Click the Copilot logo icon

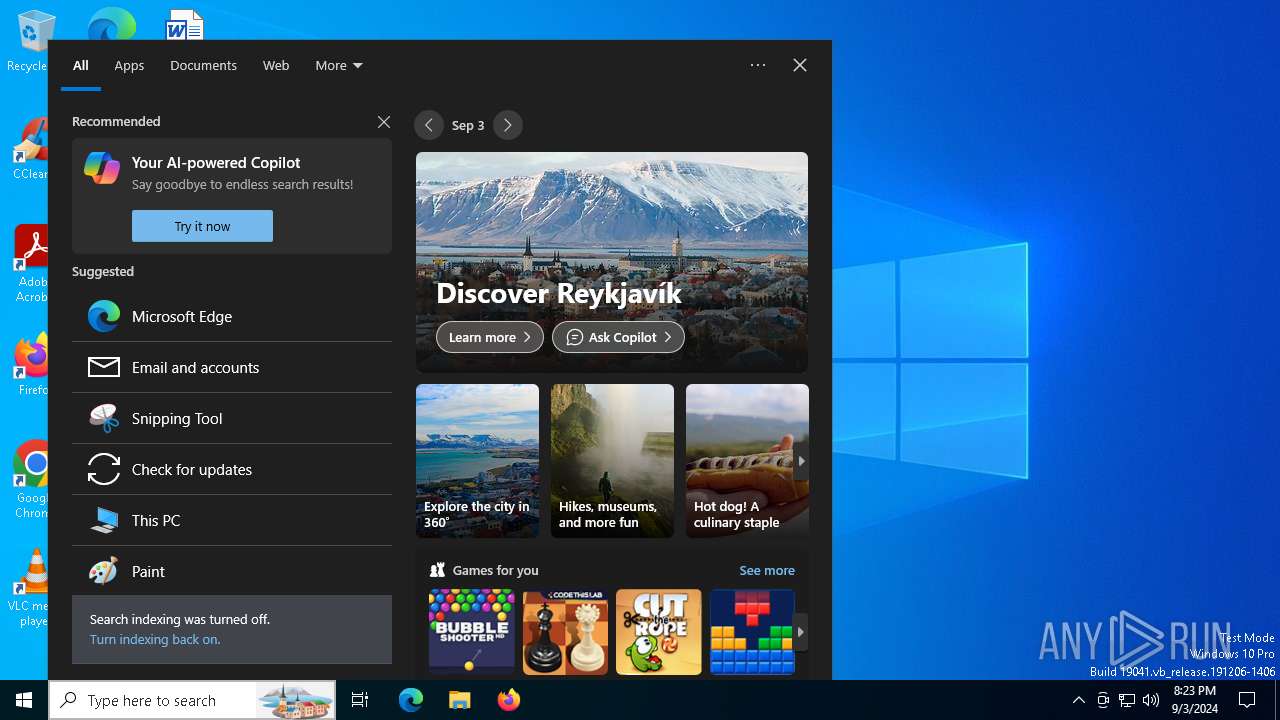click(x=102, y=168)
